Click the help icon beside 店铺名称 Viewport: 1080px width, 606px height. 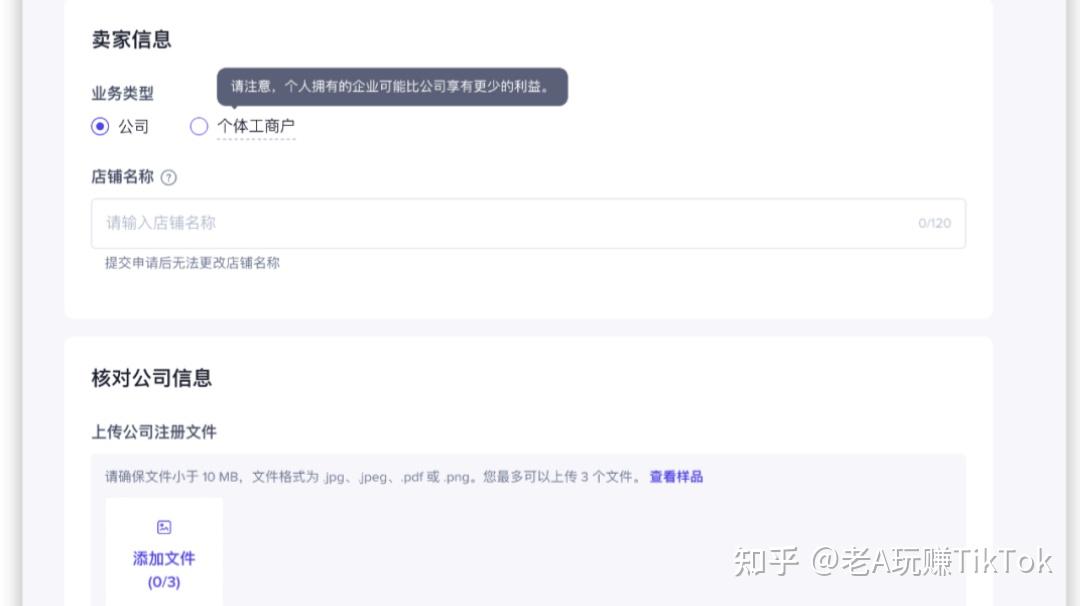pyautogui.click(x=169, y=178)
